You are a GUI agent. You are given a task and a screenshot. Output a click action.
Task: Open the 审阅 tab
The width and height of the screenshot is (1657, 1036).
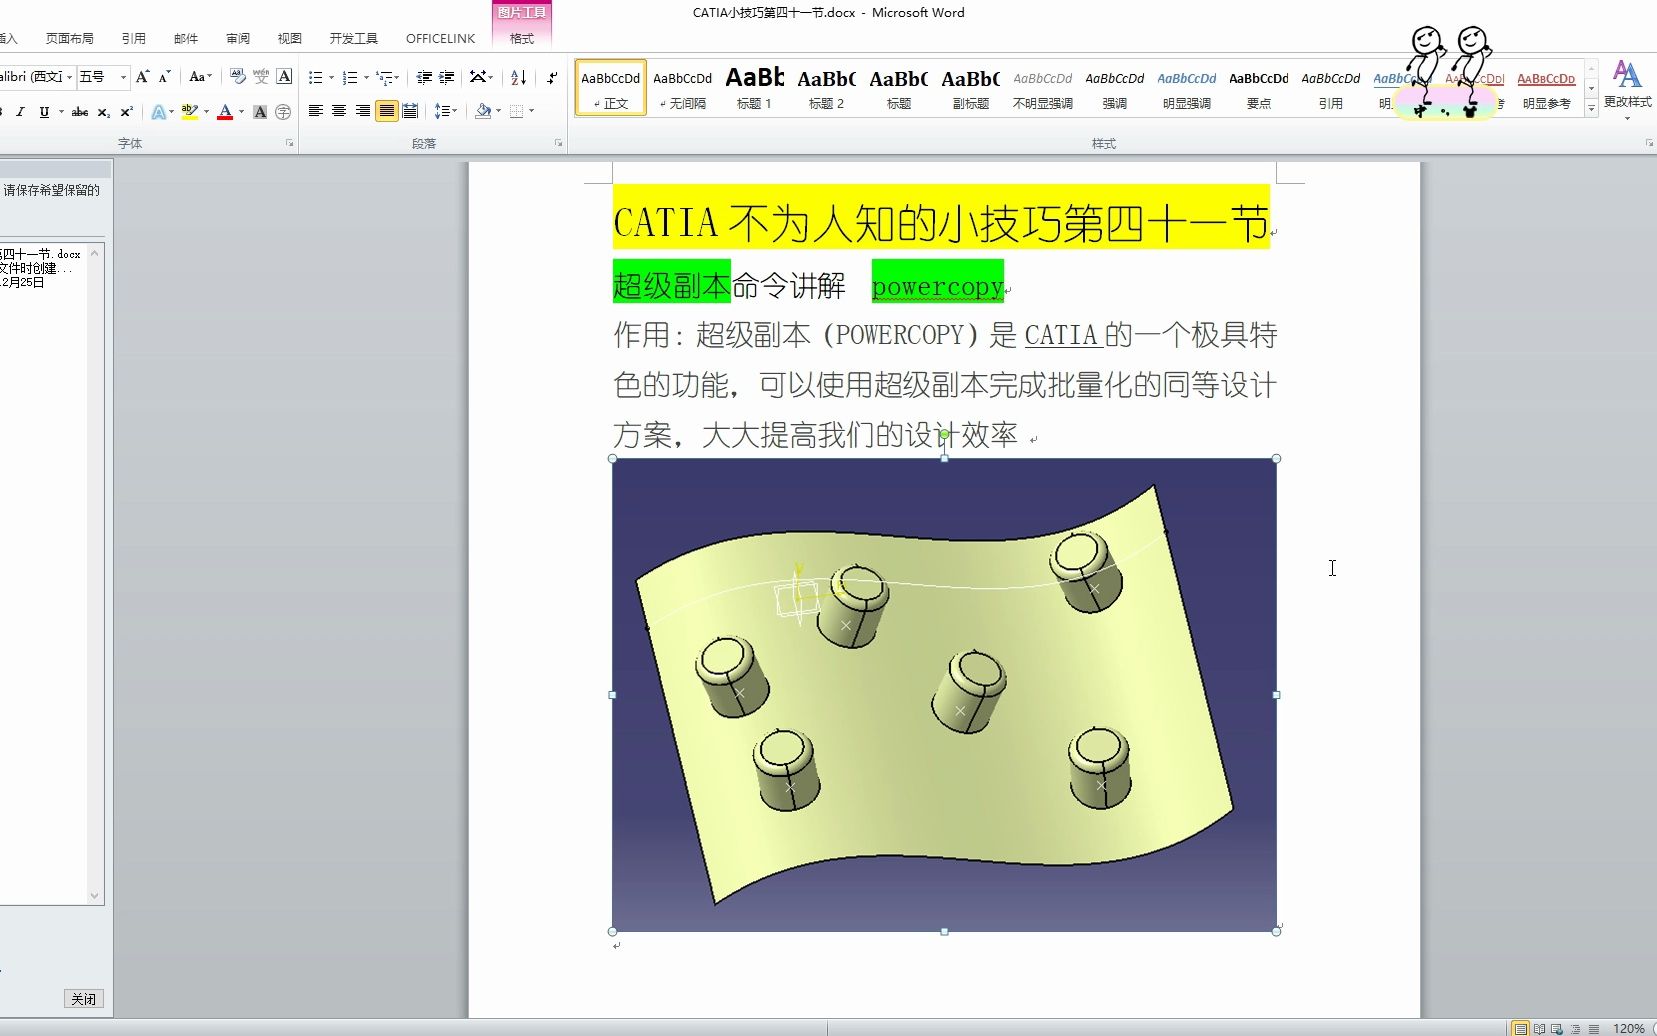[x=238, y=39]
